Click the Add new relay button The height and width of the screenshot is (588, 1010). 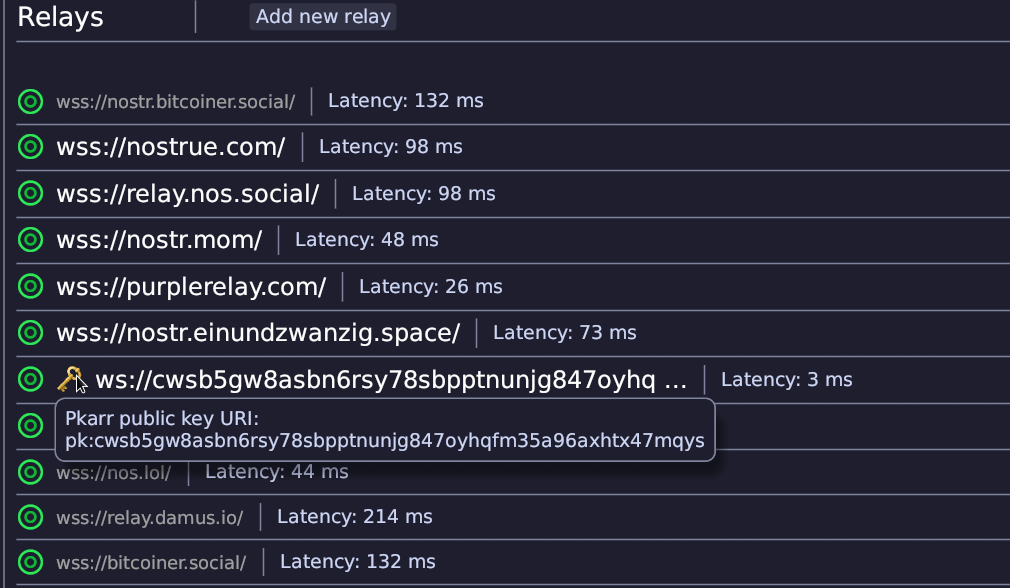323,17
